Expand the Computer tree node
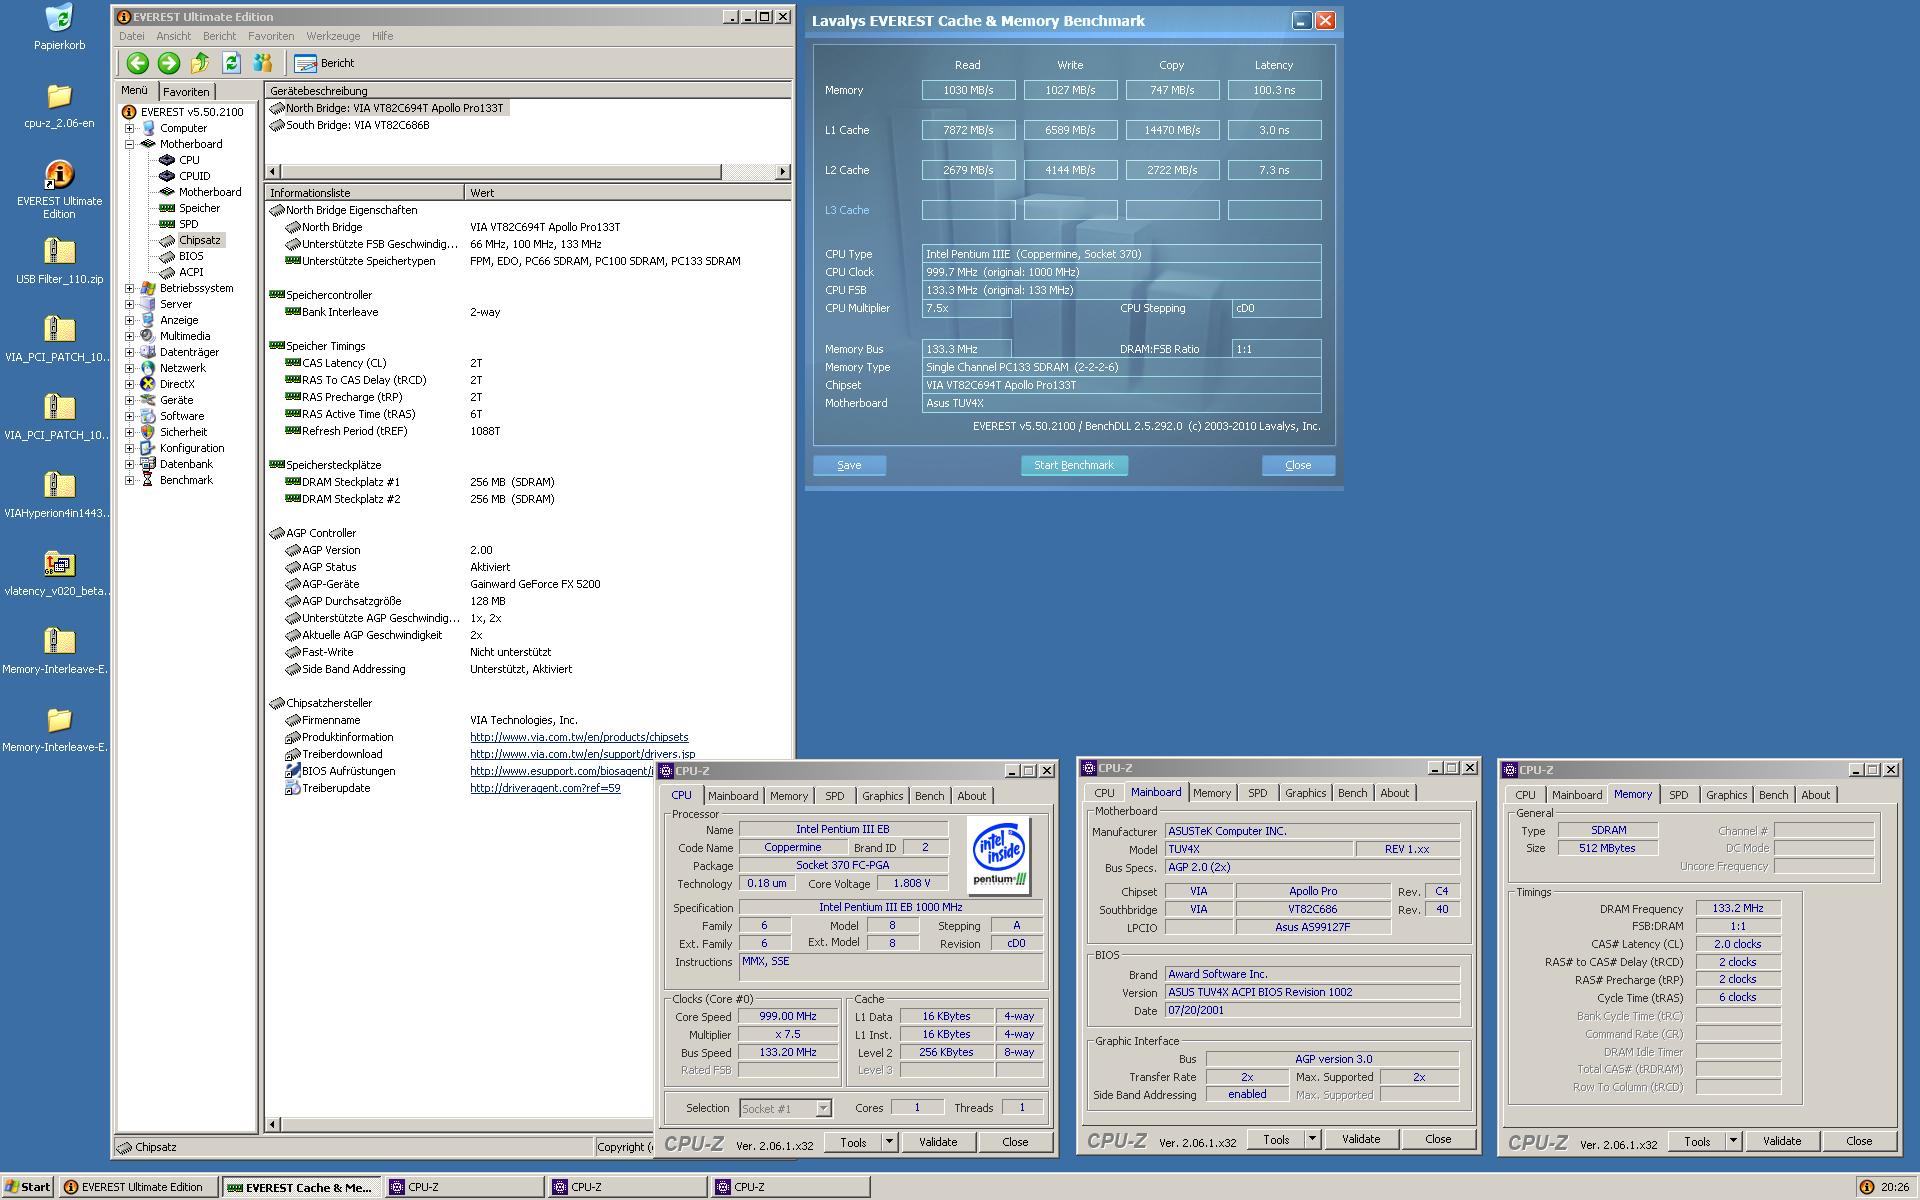This screenshot has width=1920, height=1200. click(x=129, y=128)
